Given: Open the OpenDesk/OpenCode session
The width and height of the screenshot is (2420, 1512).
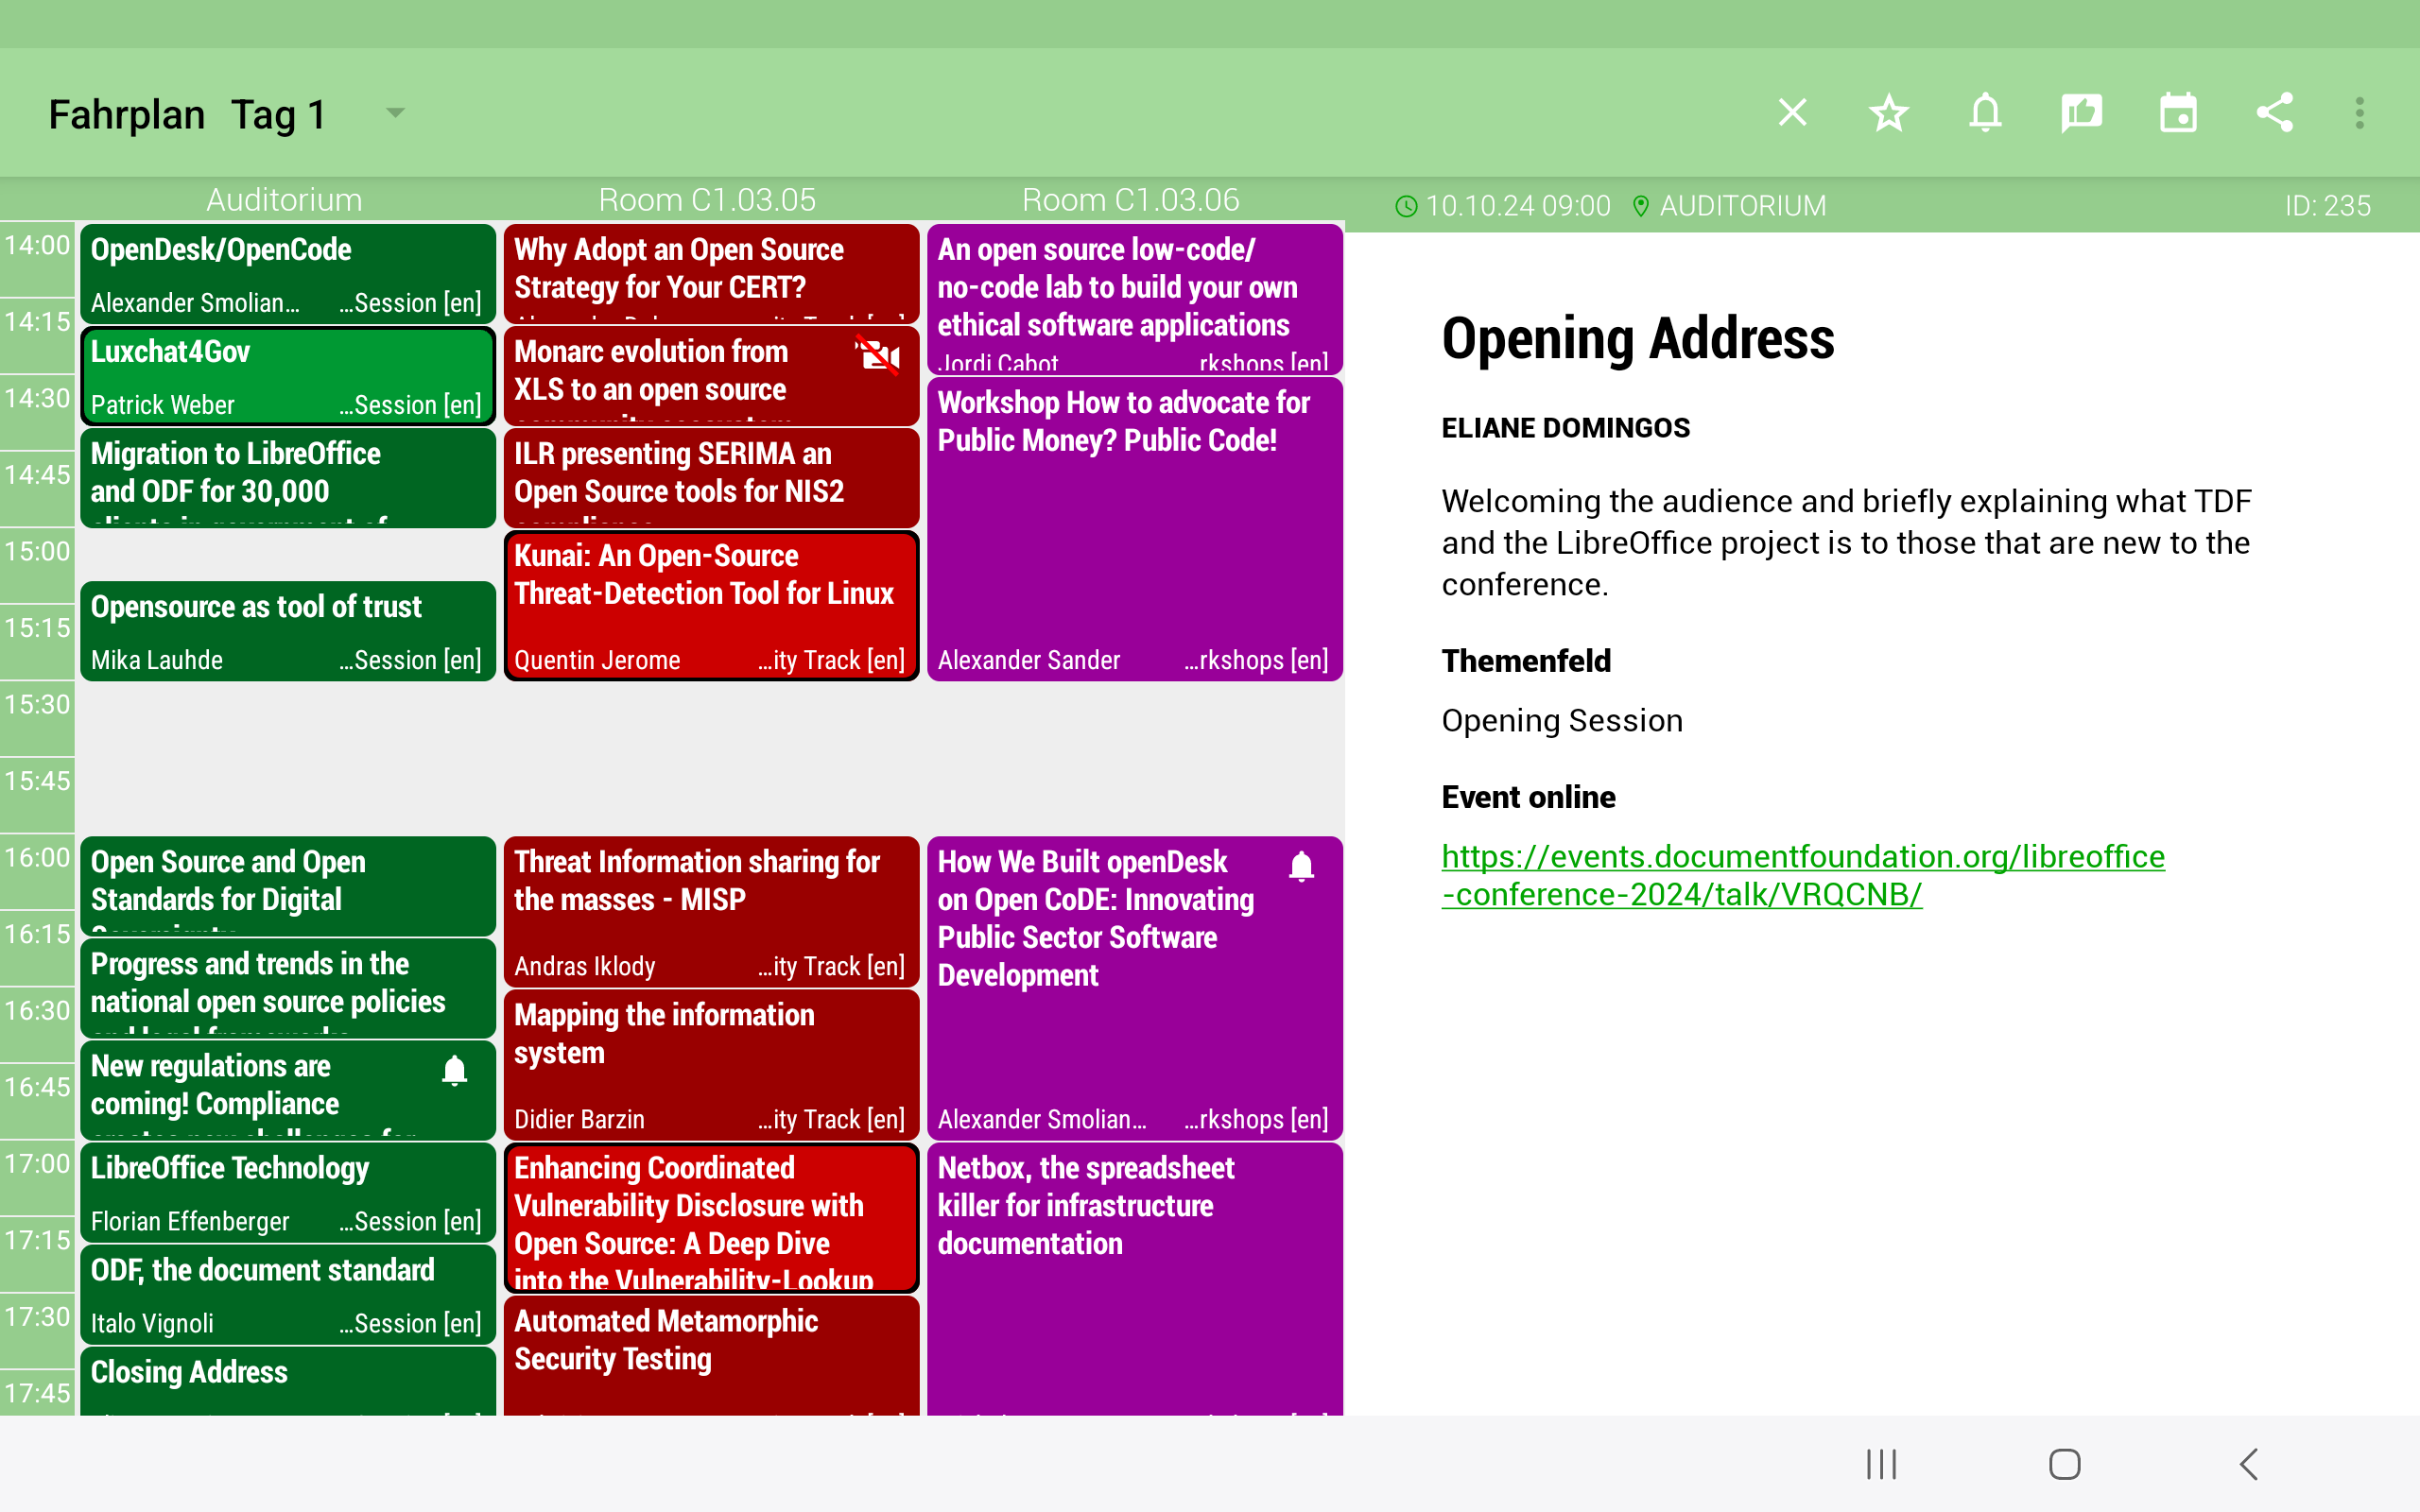Looking at the screenshot, I should [x=288, y=274].
